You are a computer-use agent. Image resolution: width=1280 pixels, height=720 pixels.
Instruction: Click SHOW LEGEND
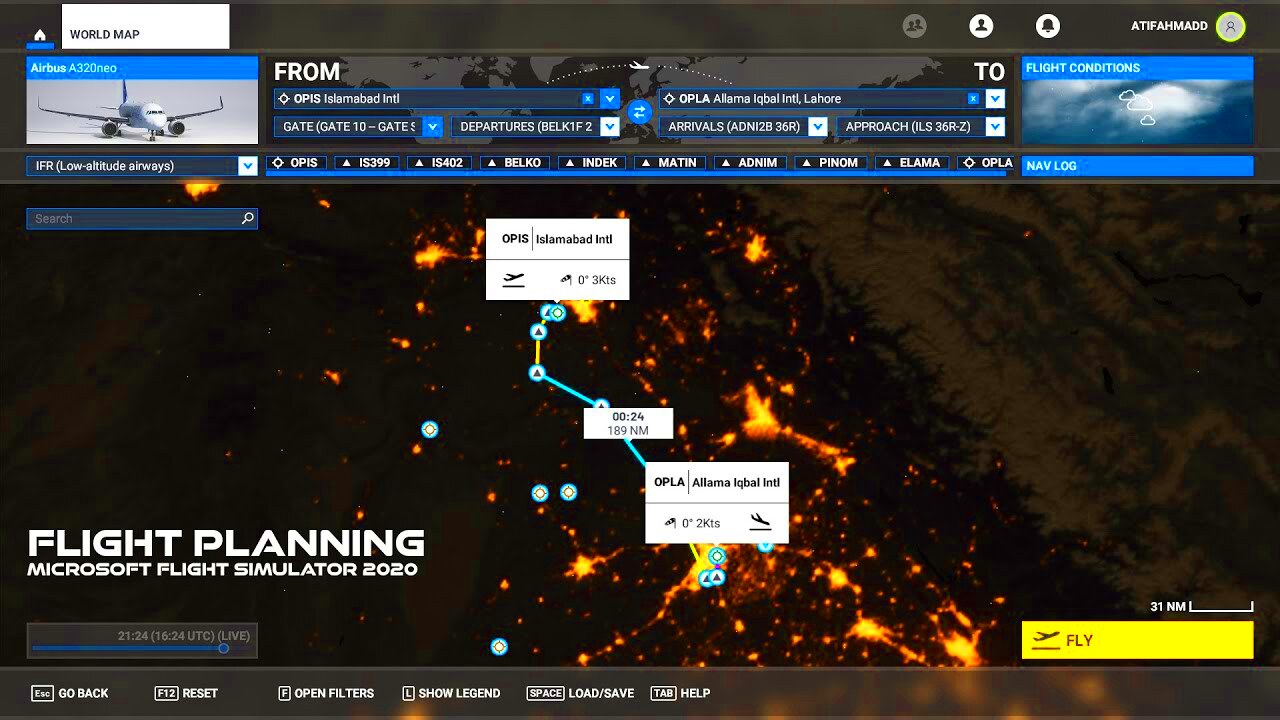[451, 693]
